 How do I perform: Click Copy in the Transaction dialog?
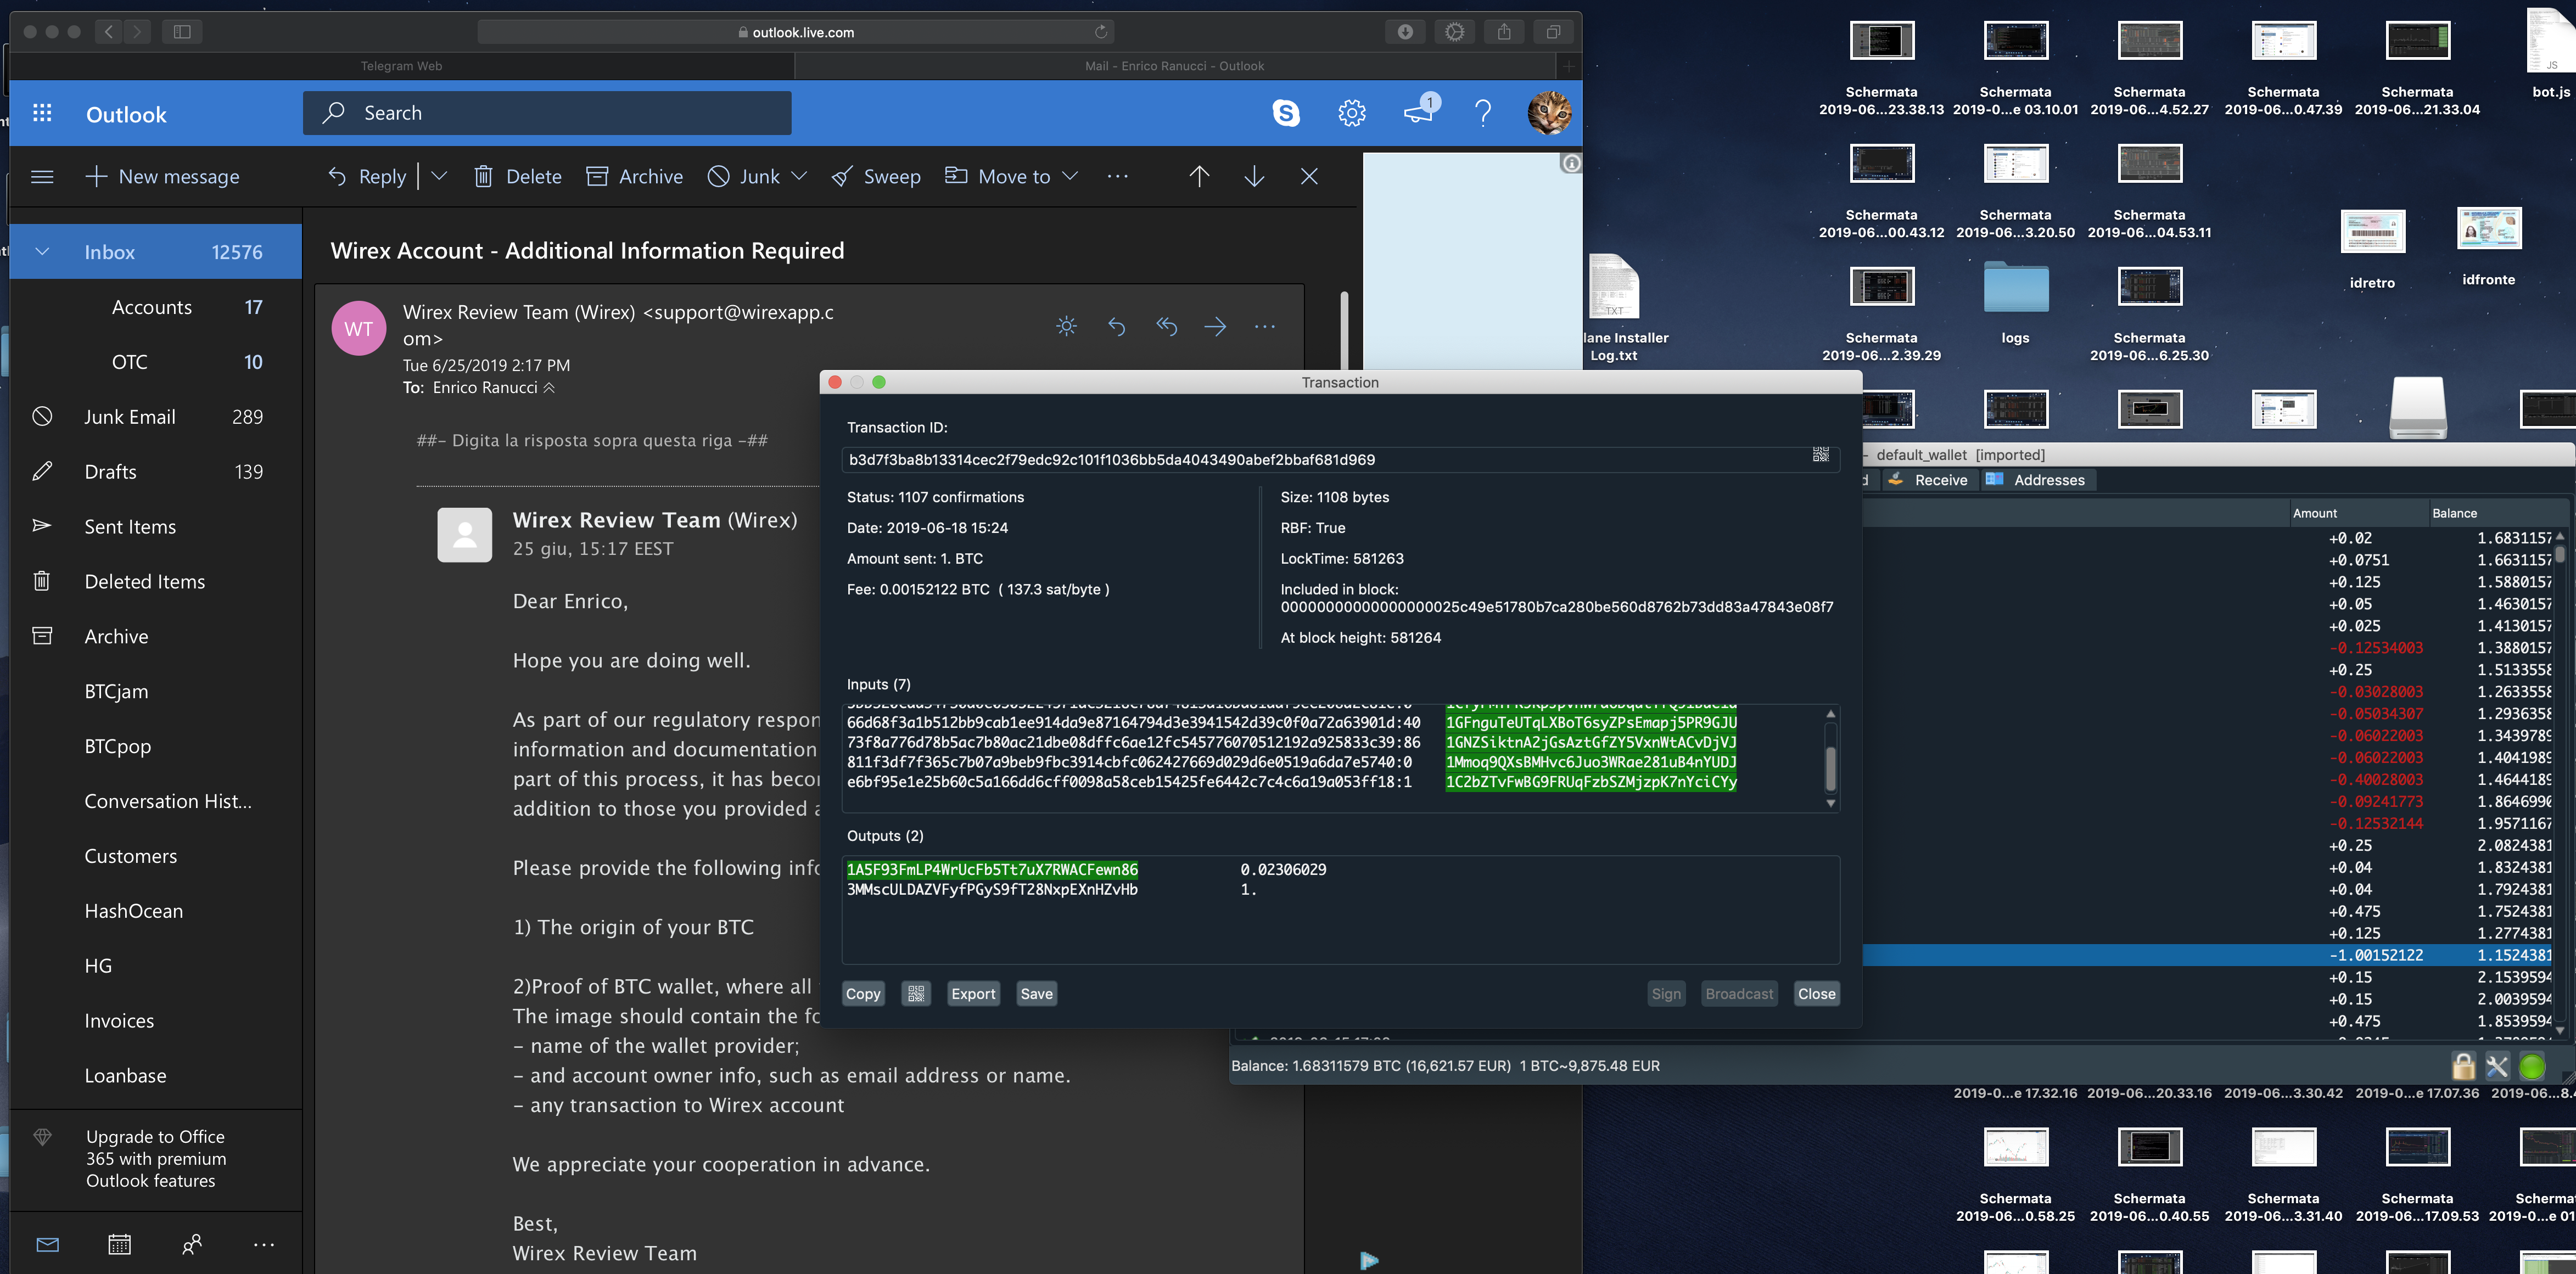pyautogui.click(x=863, y=993)
